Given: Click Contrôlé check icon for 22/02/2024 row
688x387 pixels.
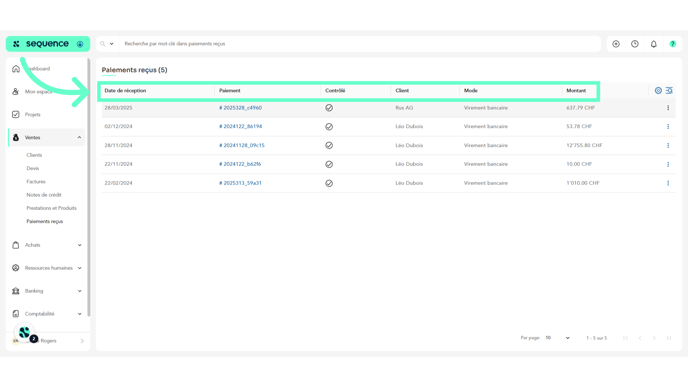Looking at the screenshot, I should click(x=329, y=183).
